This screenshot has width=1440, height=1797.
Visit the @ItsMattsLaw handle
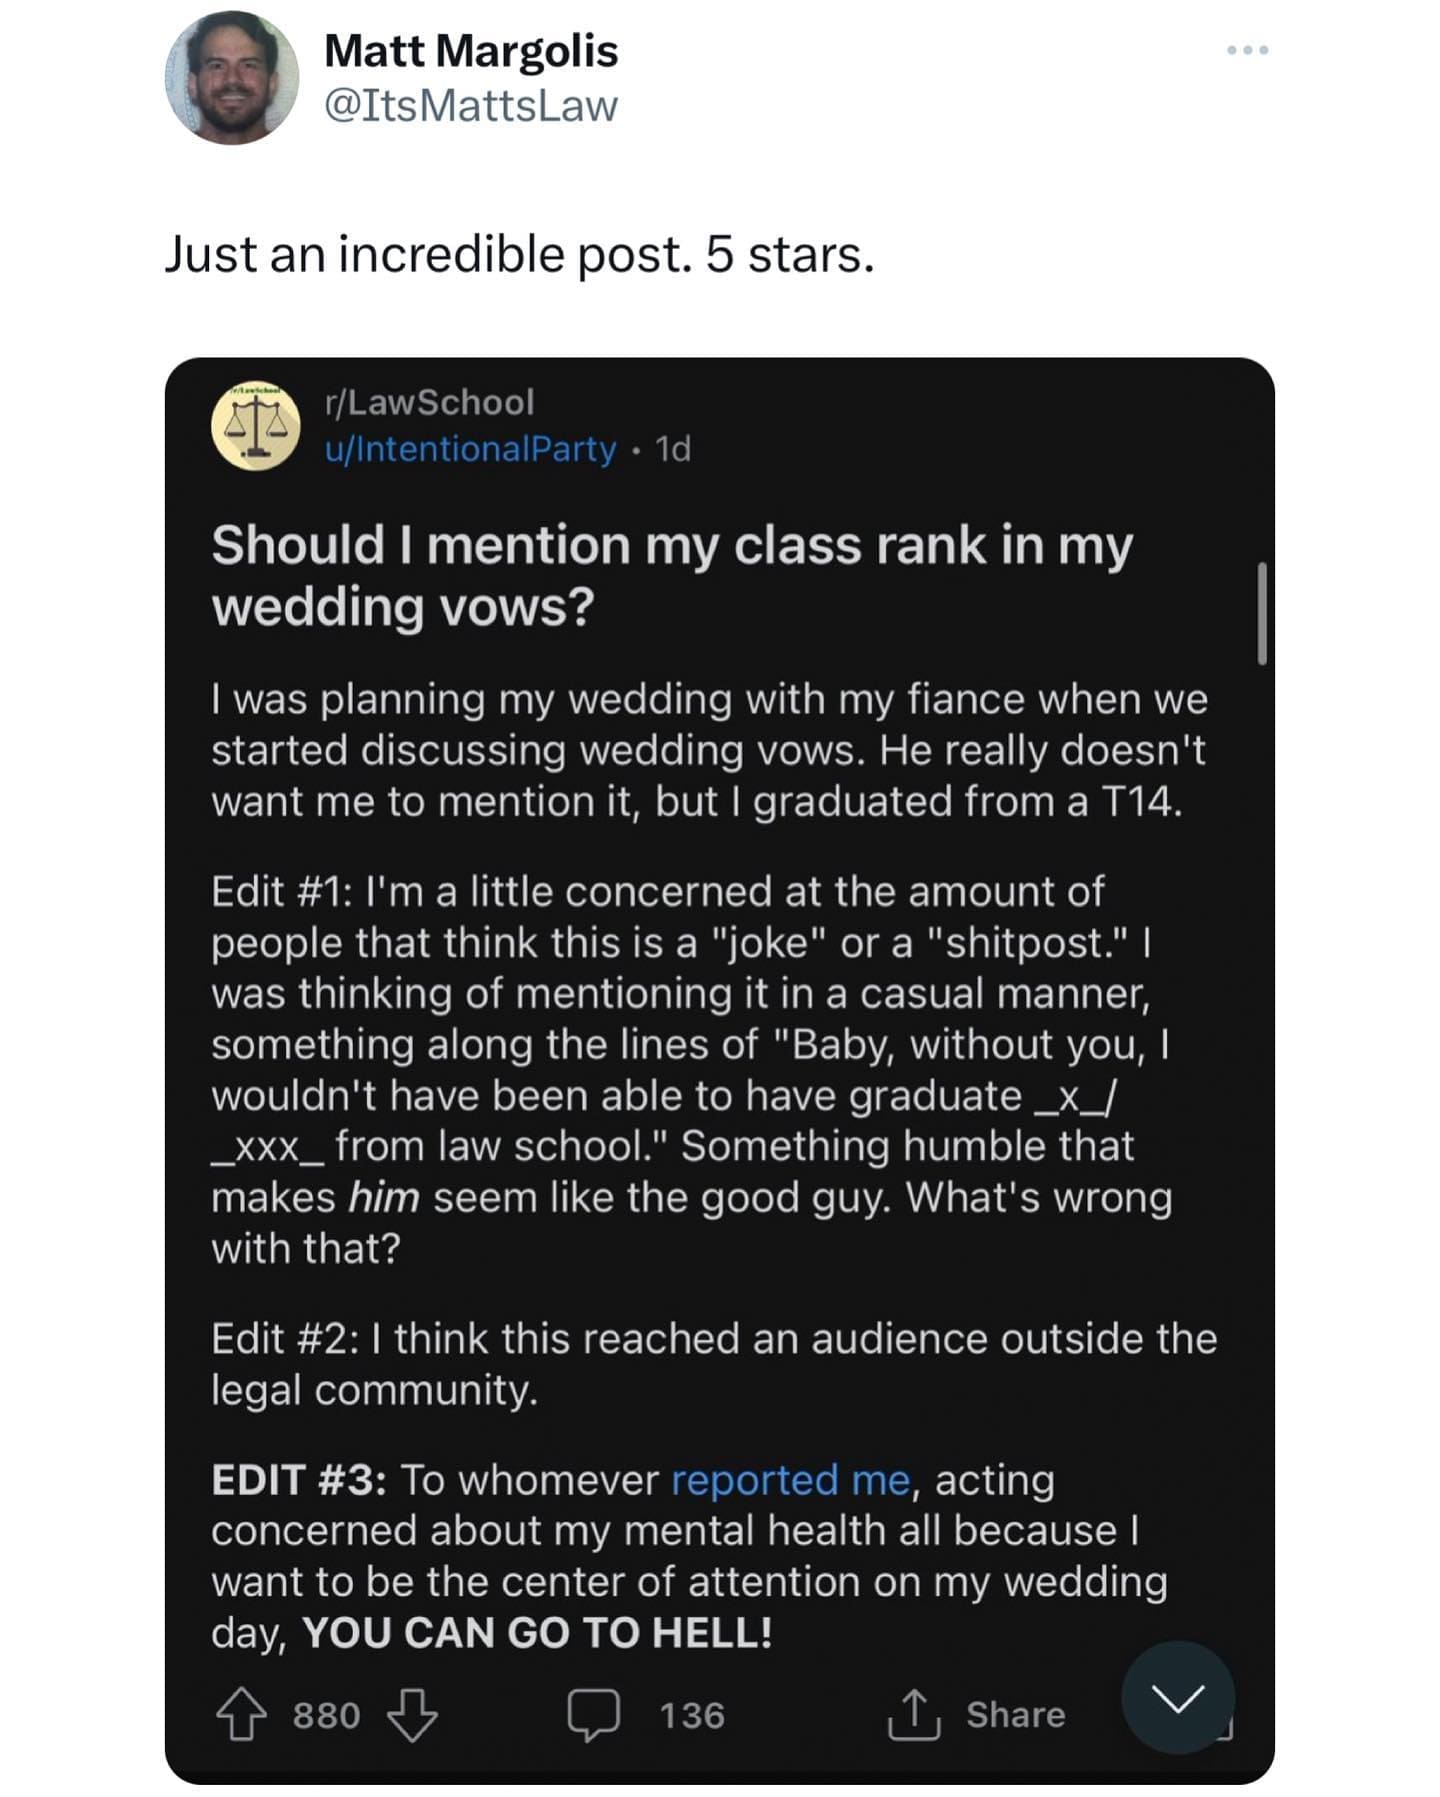coord(471,106)
